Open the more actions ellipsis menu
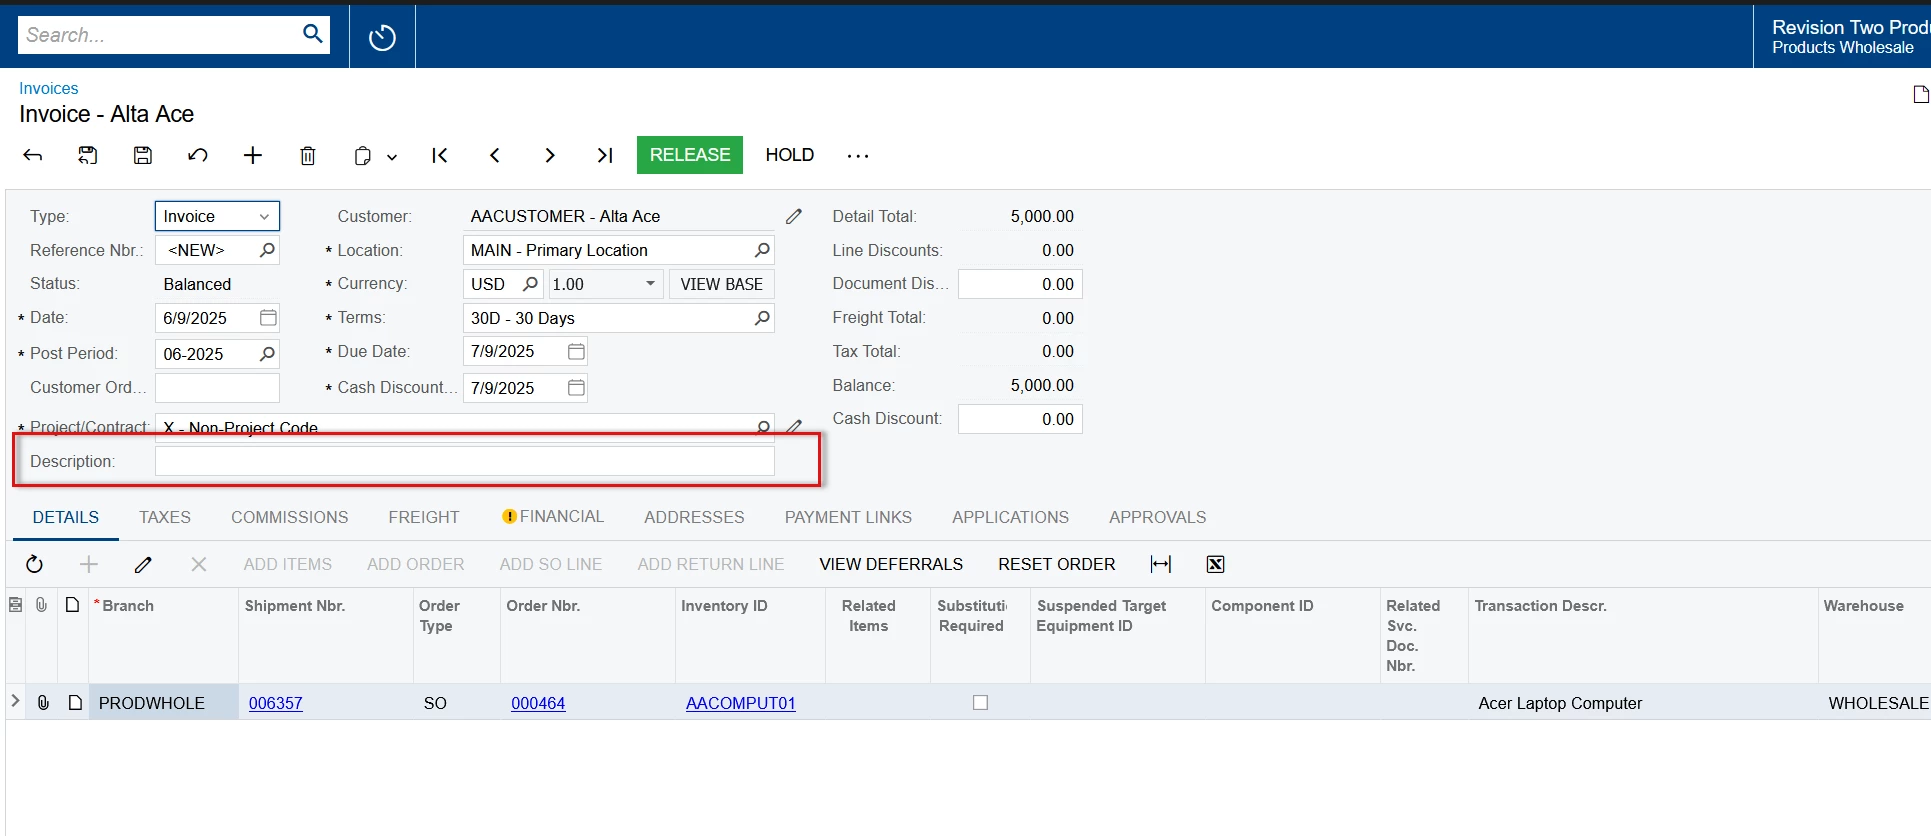The image size is (1931, 836). click(x=858, y=155)
